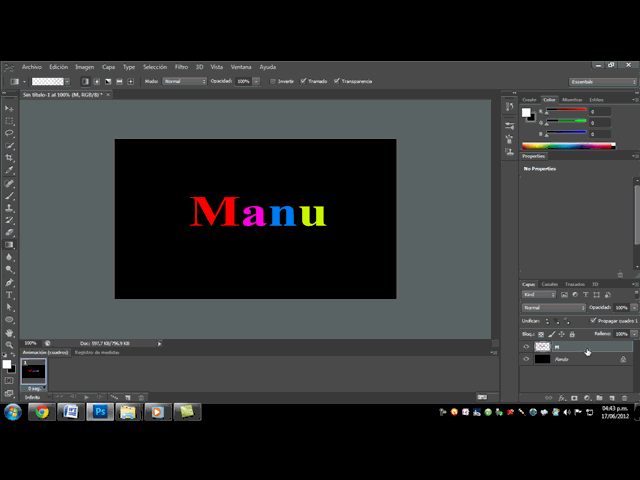Play the frame animation
Screen dimensions: 640x480
[87, 397]
